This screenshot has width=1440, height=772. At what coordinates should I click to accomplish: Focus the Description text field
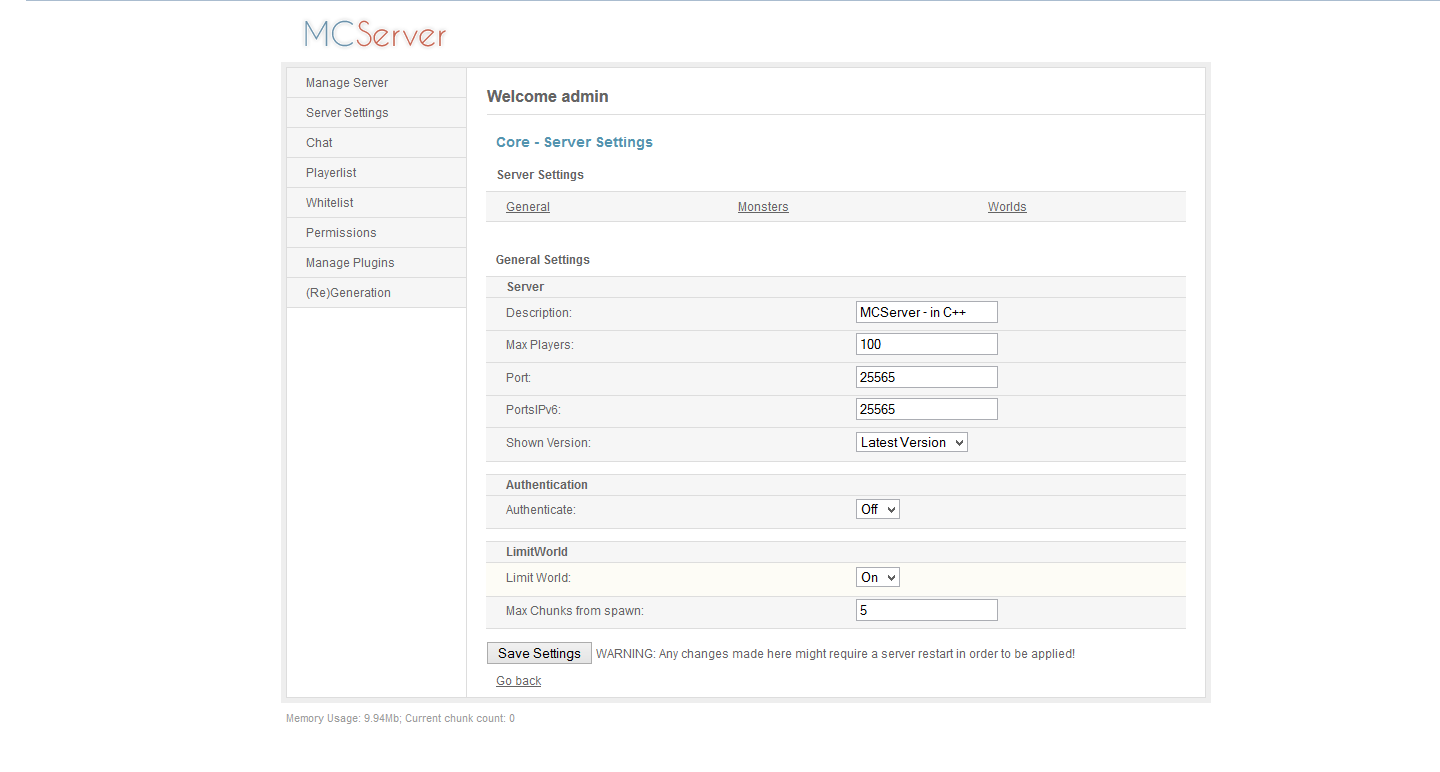pyautogui.click(x=926, y=312)
